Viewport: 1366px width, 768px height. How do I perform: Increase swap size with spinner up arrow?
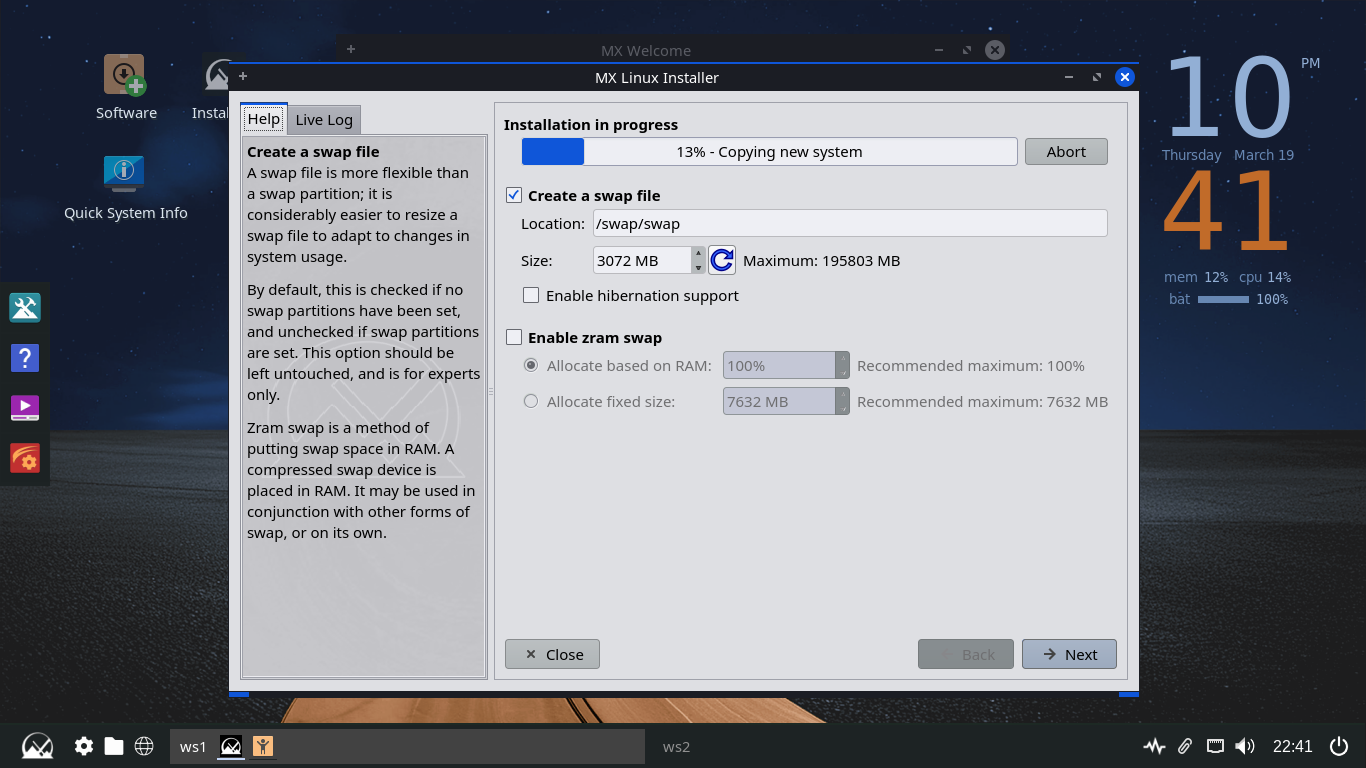(698, 254)
